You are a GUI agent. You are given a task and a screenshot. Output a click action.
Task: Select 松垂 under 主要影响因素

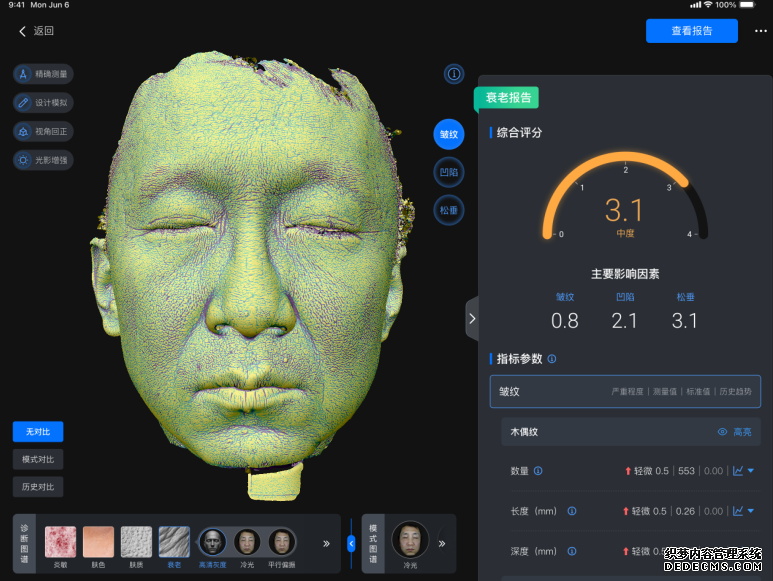pos(685,297)
